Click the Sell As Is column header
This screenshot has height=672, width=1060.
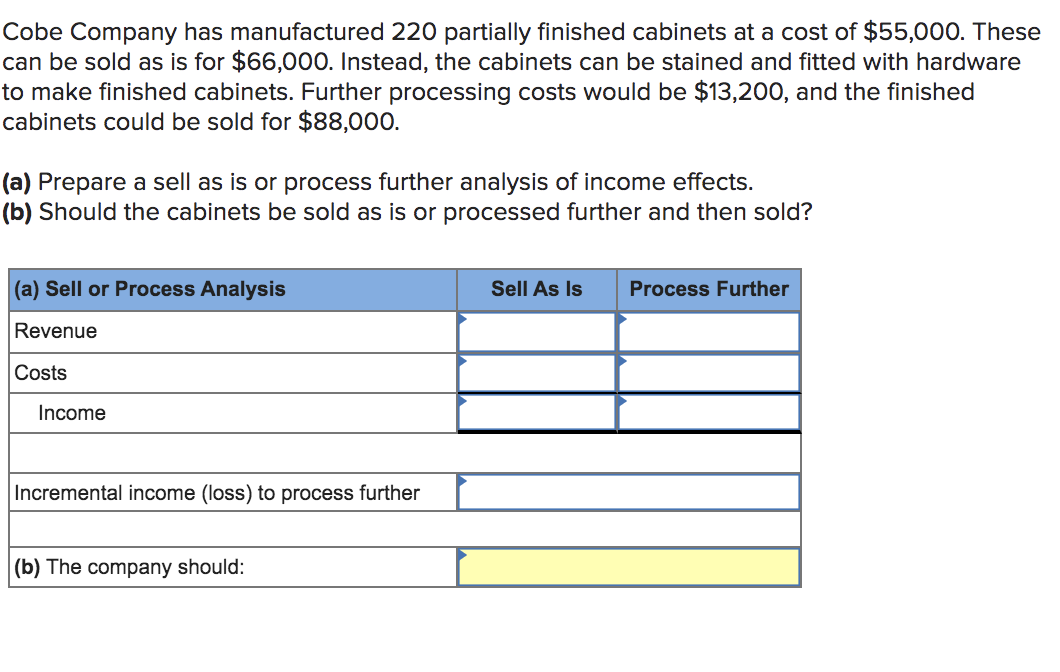point(537,289)
